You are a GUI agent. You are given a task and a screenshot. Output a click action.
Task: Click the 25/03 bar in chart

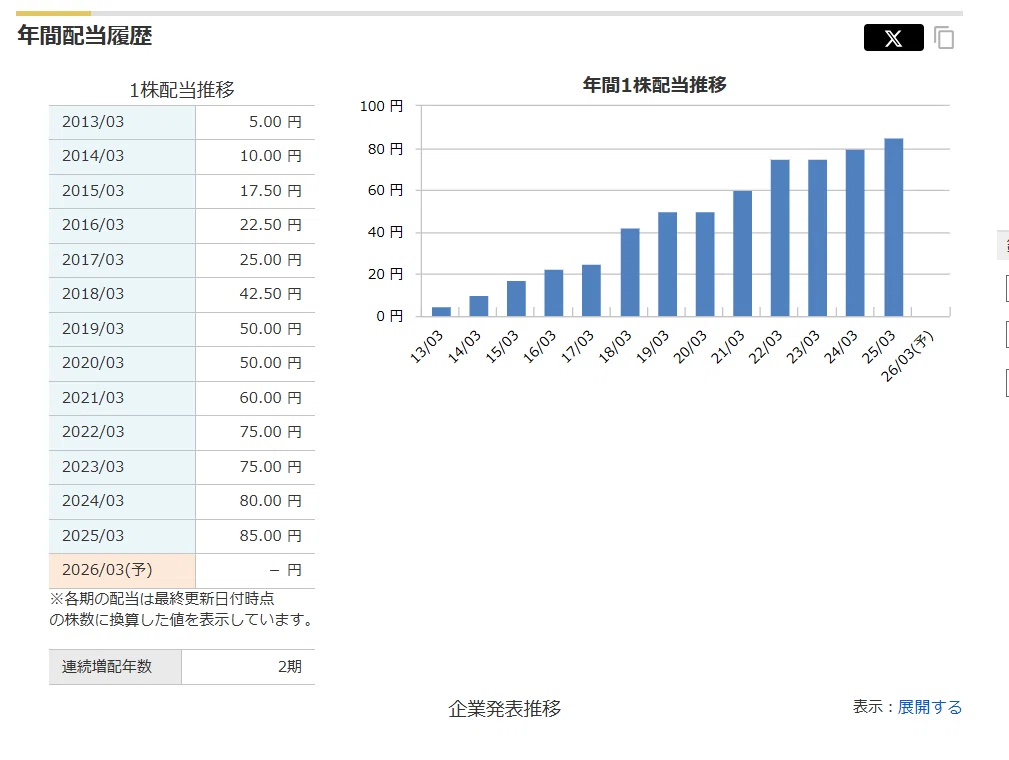tap(894, 227)
